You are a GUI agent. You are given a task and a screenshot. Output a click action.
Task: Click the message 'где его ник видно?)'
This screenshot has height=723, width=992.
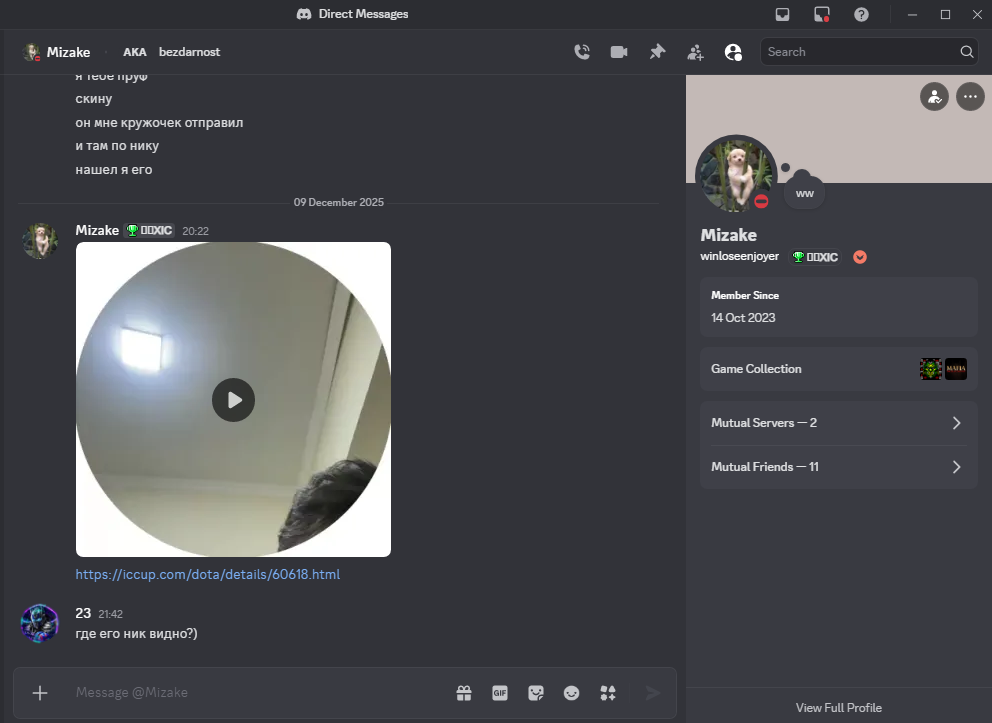[137, 633]
